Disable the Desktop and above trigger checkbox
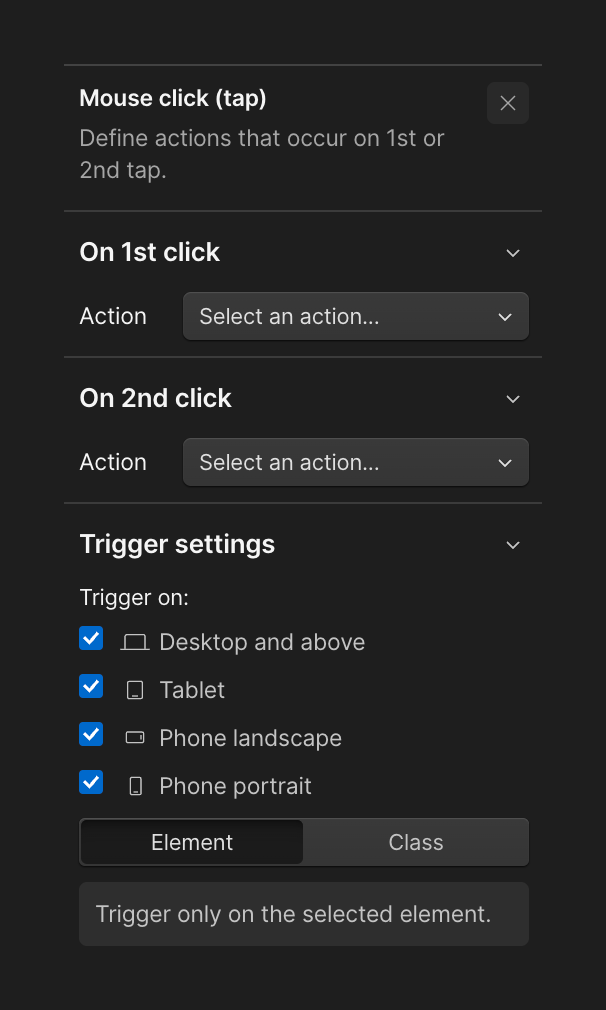Image resolution: width=606 pixels, height=1010 pixels. tap(91, 638)
